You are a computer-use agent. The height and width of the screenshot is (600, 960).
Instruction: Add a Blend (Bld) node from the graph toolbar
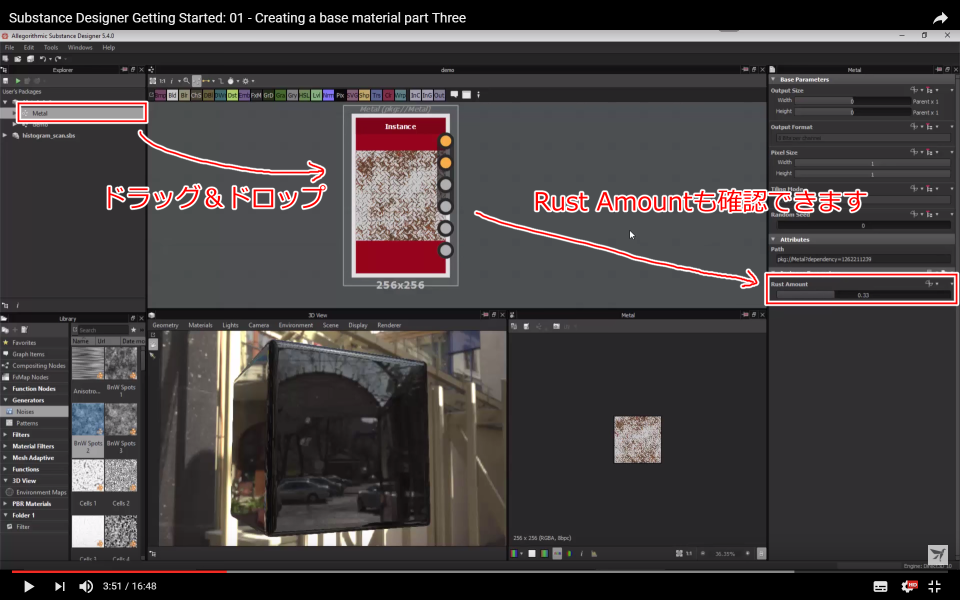tap(172, 96)
